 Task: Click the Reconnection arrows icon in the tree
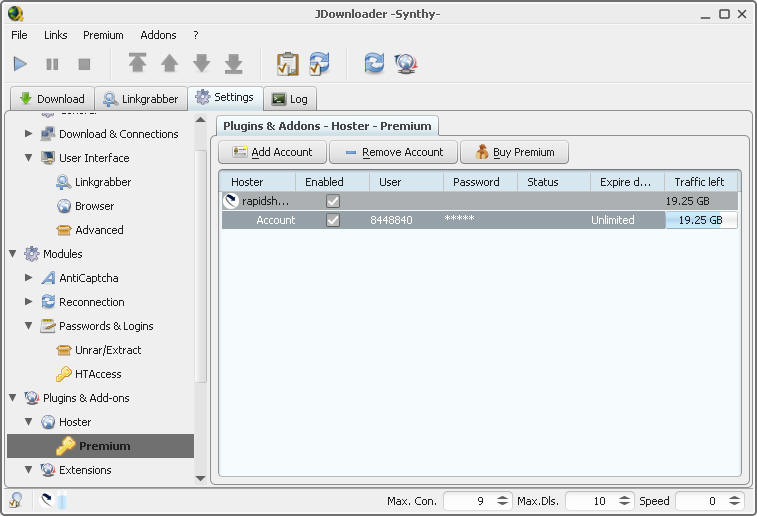point(48,302)
